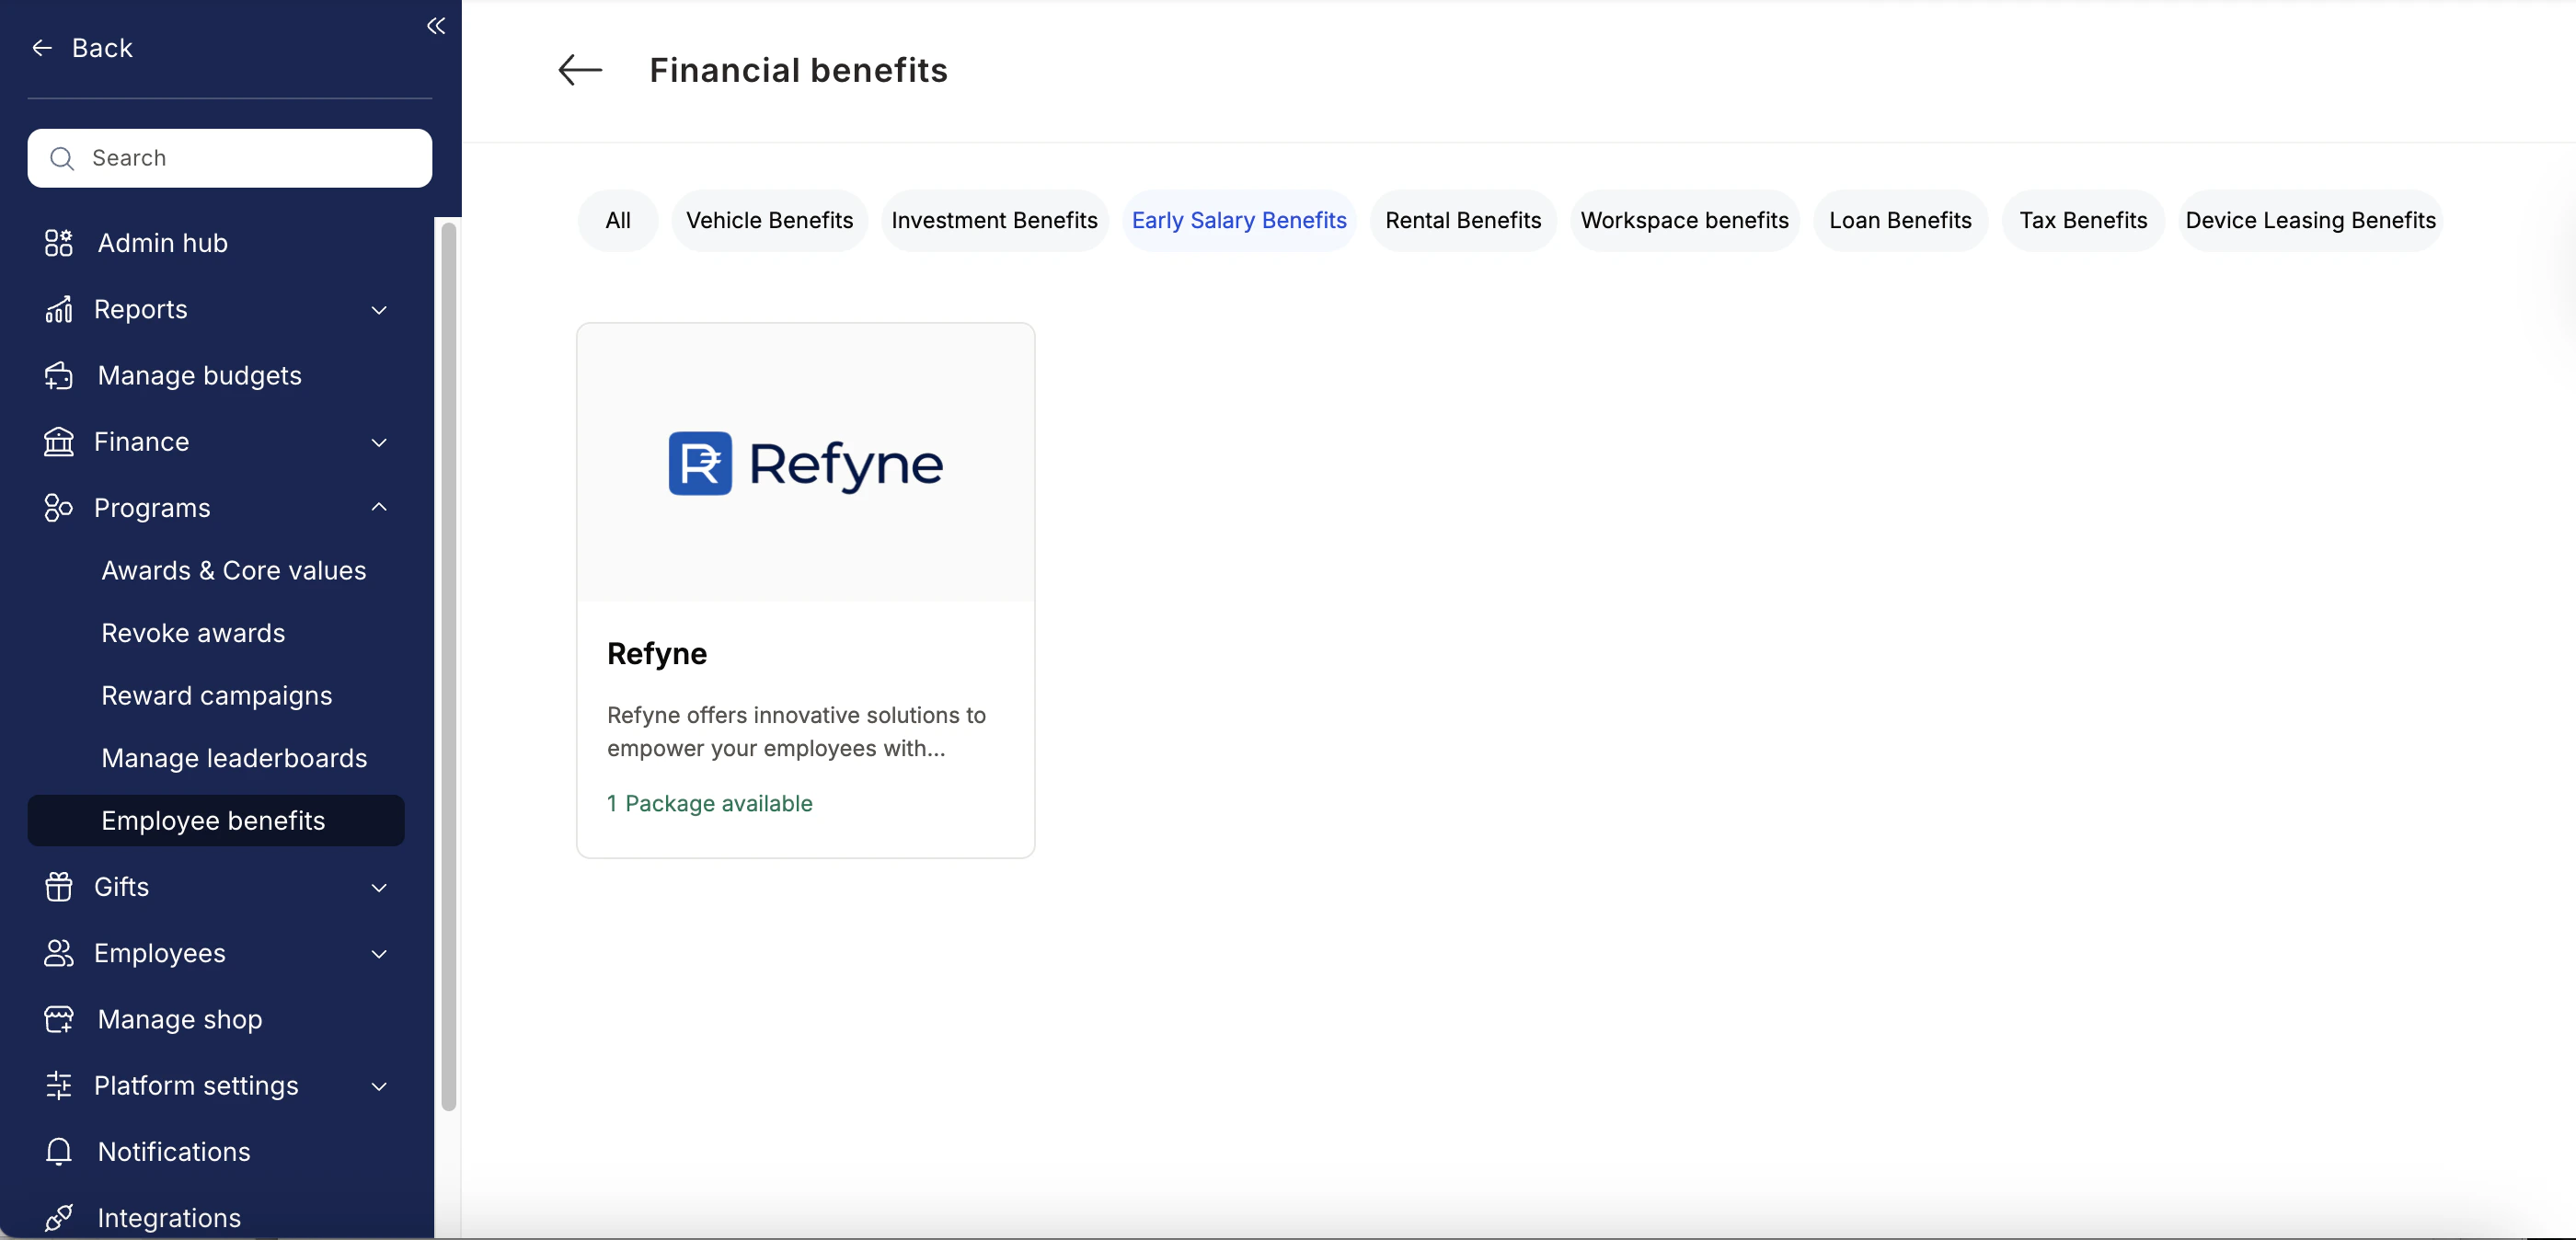Open Reward campaigns page
This screenshot has width=2576, height=1240.
[217, 695]
